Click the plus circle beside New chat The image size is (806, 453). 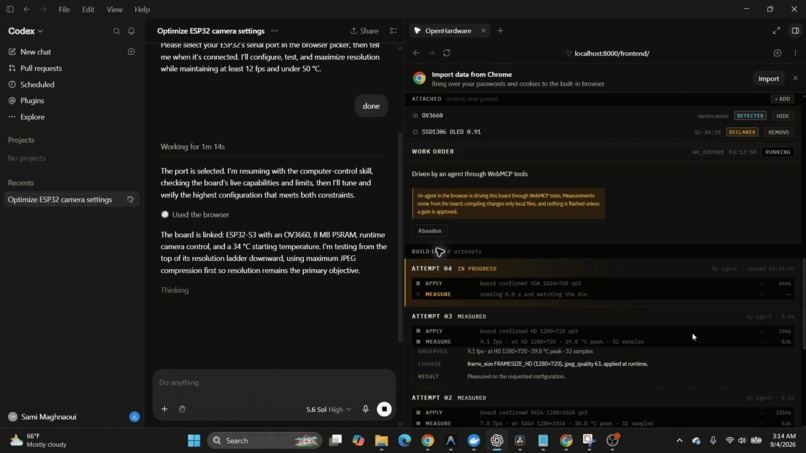[x=131, y=52]
